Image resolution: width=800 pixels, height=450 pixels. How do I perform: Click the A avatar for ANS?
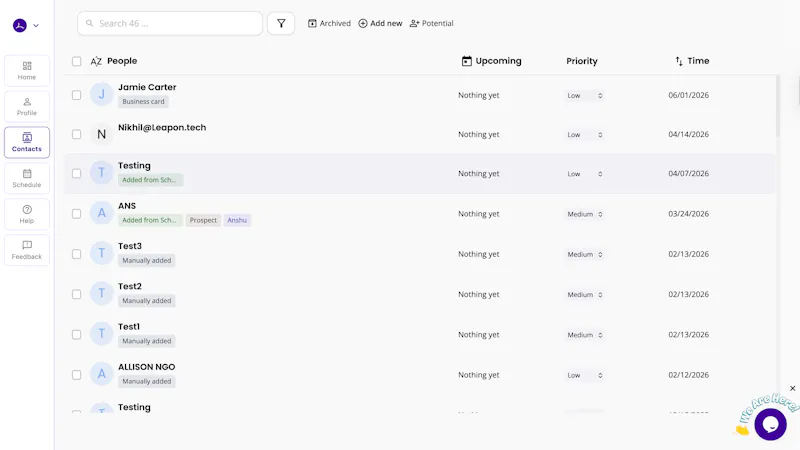102,213
